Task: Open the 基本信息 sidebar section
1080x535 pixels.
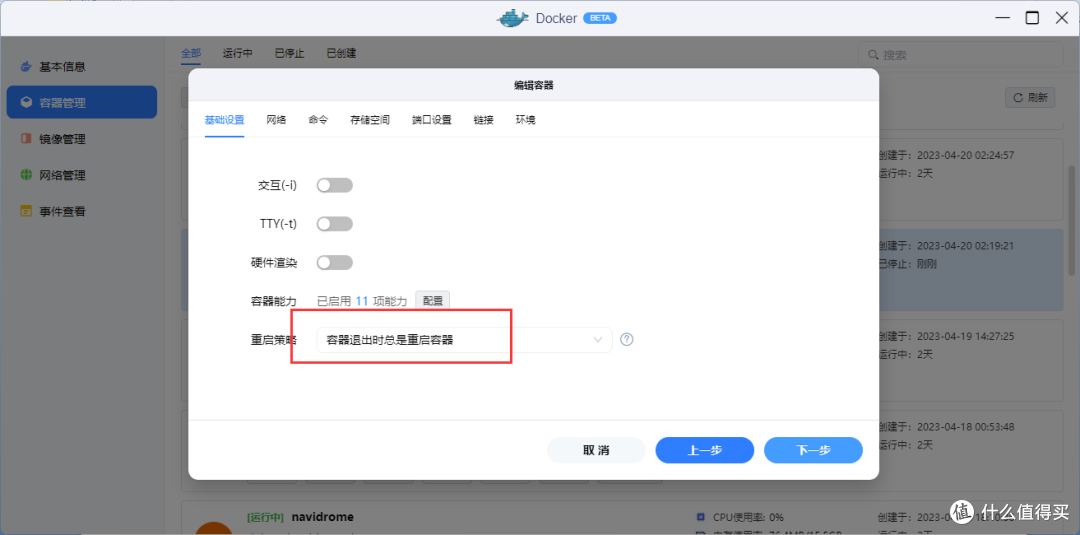Action: tap(81, 67)
